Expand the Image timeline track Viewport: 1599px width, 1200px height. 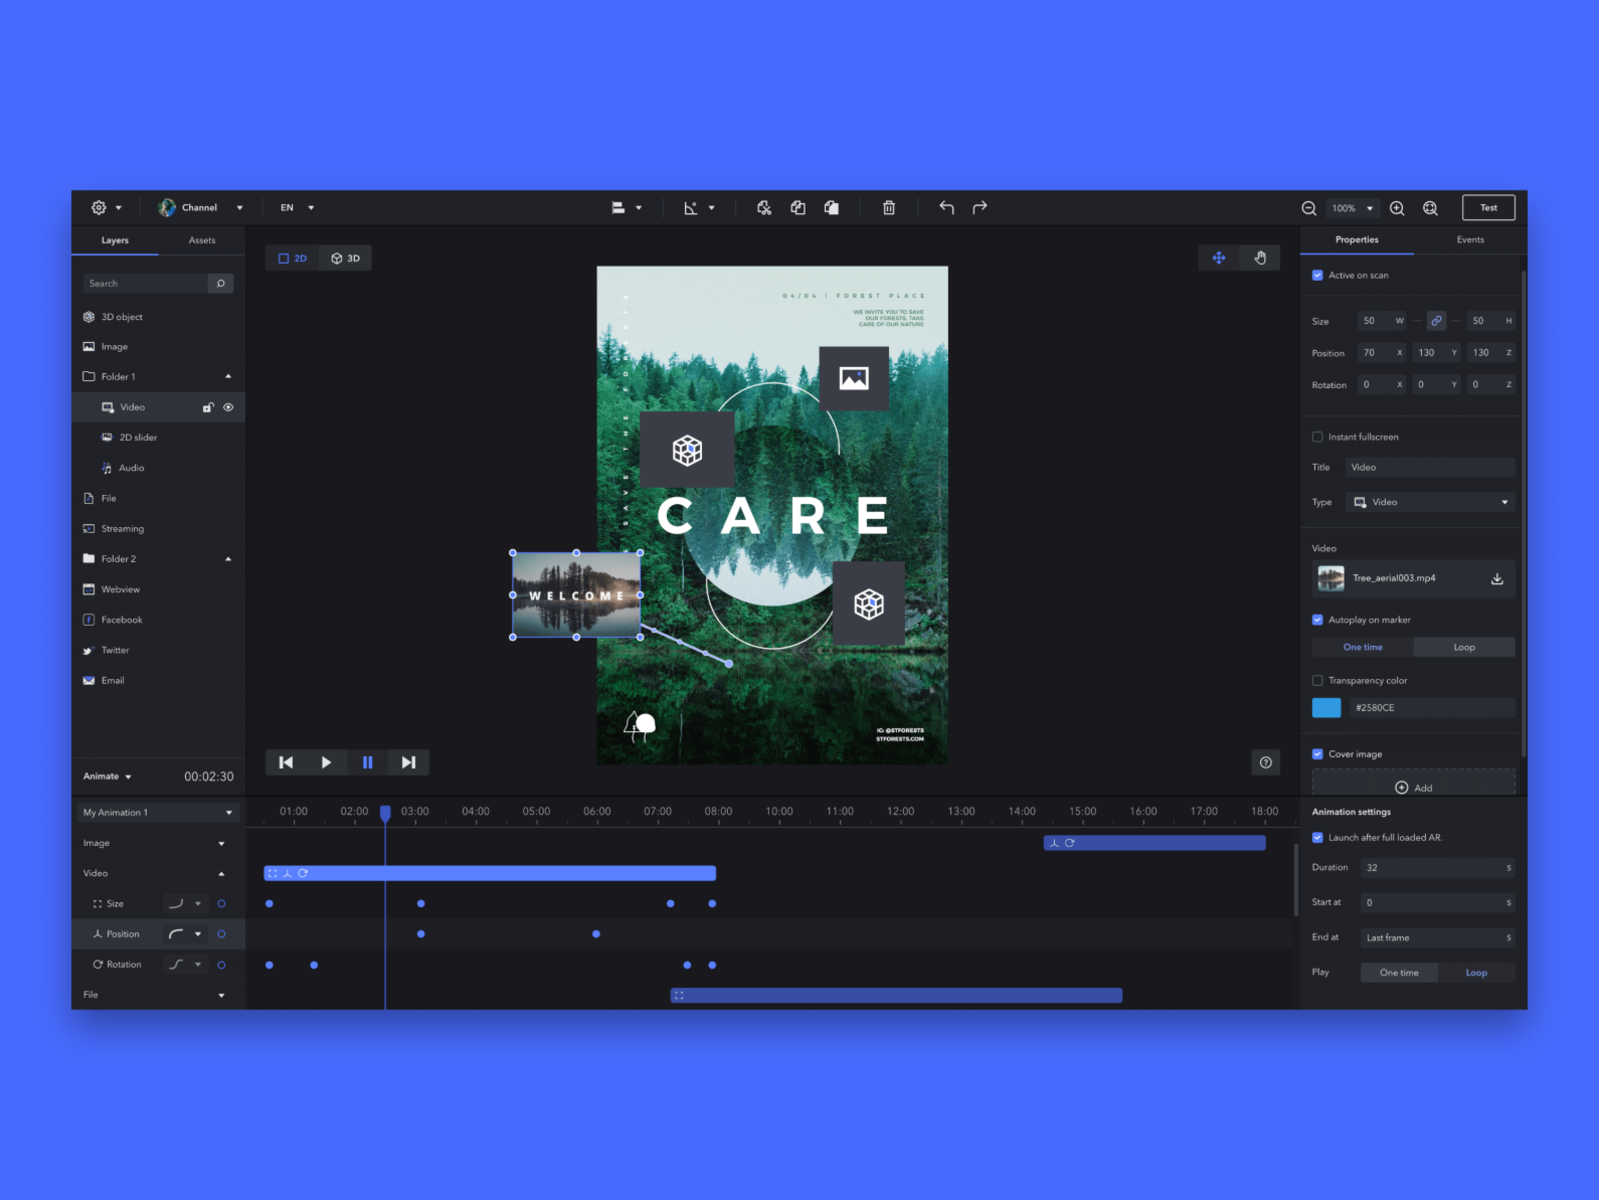tap(221, 844)
